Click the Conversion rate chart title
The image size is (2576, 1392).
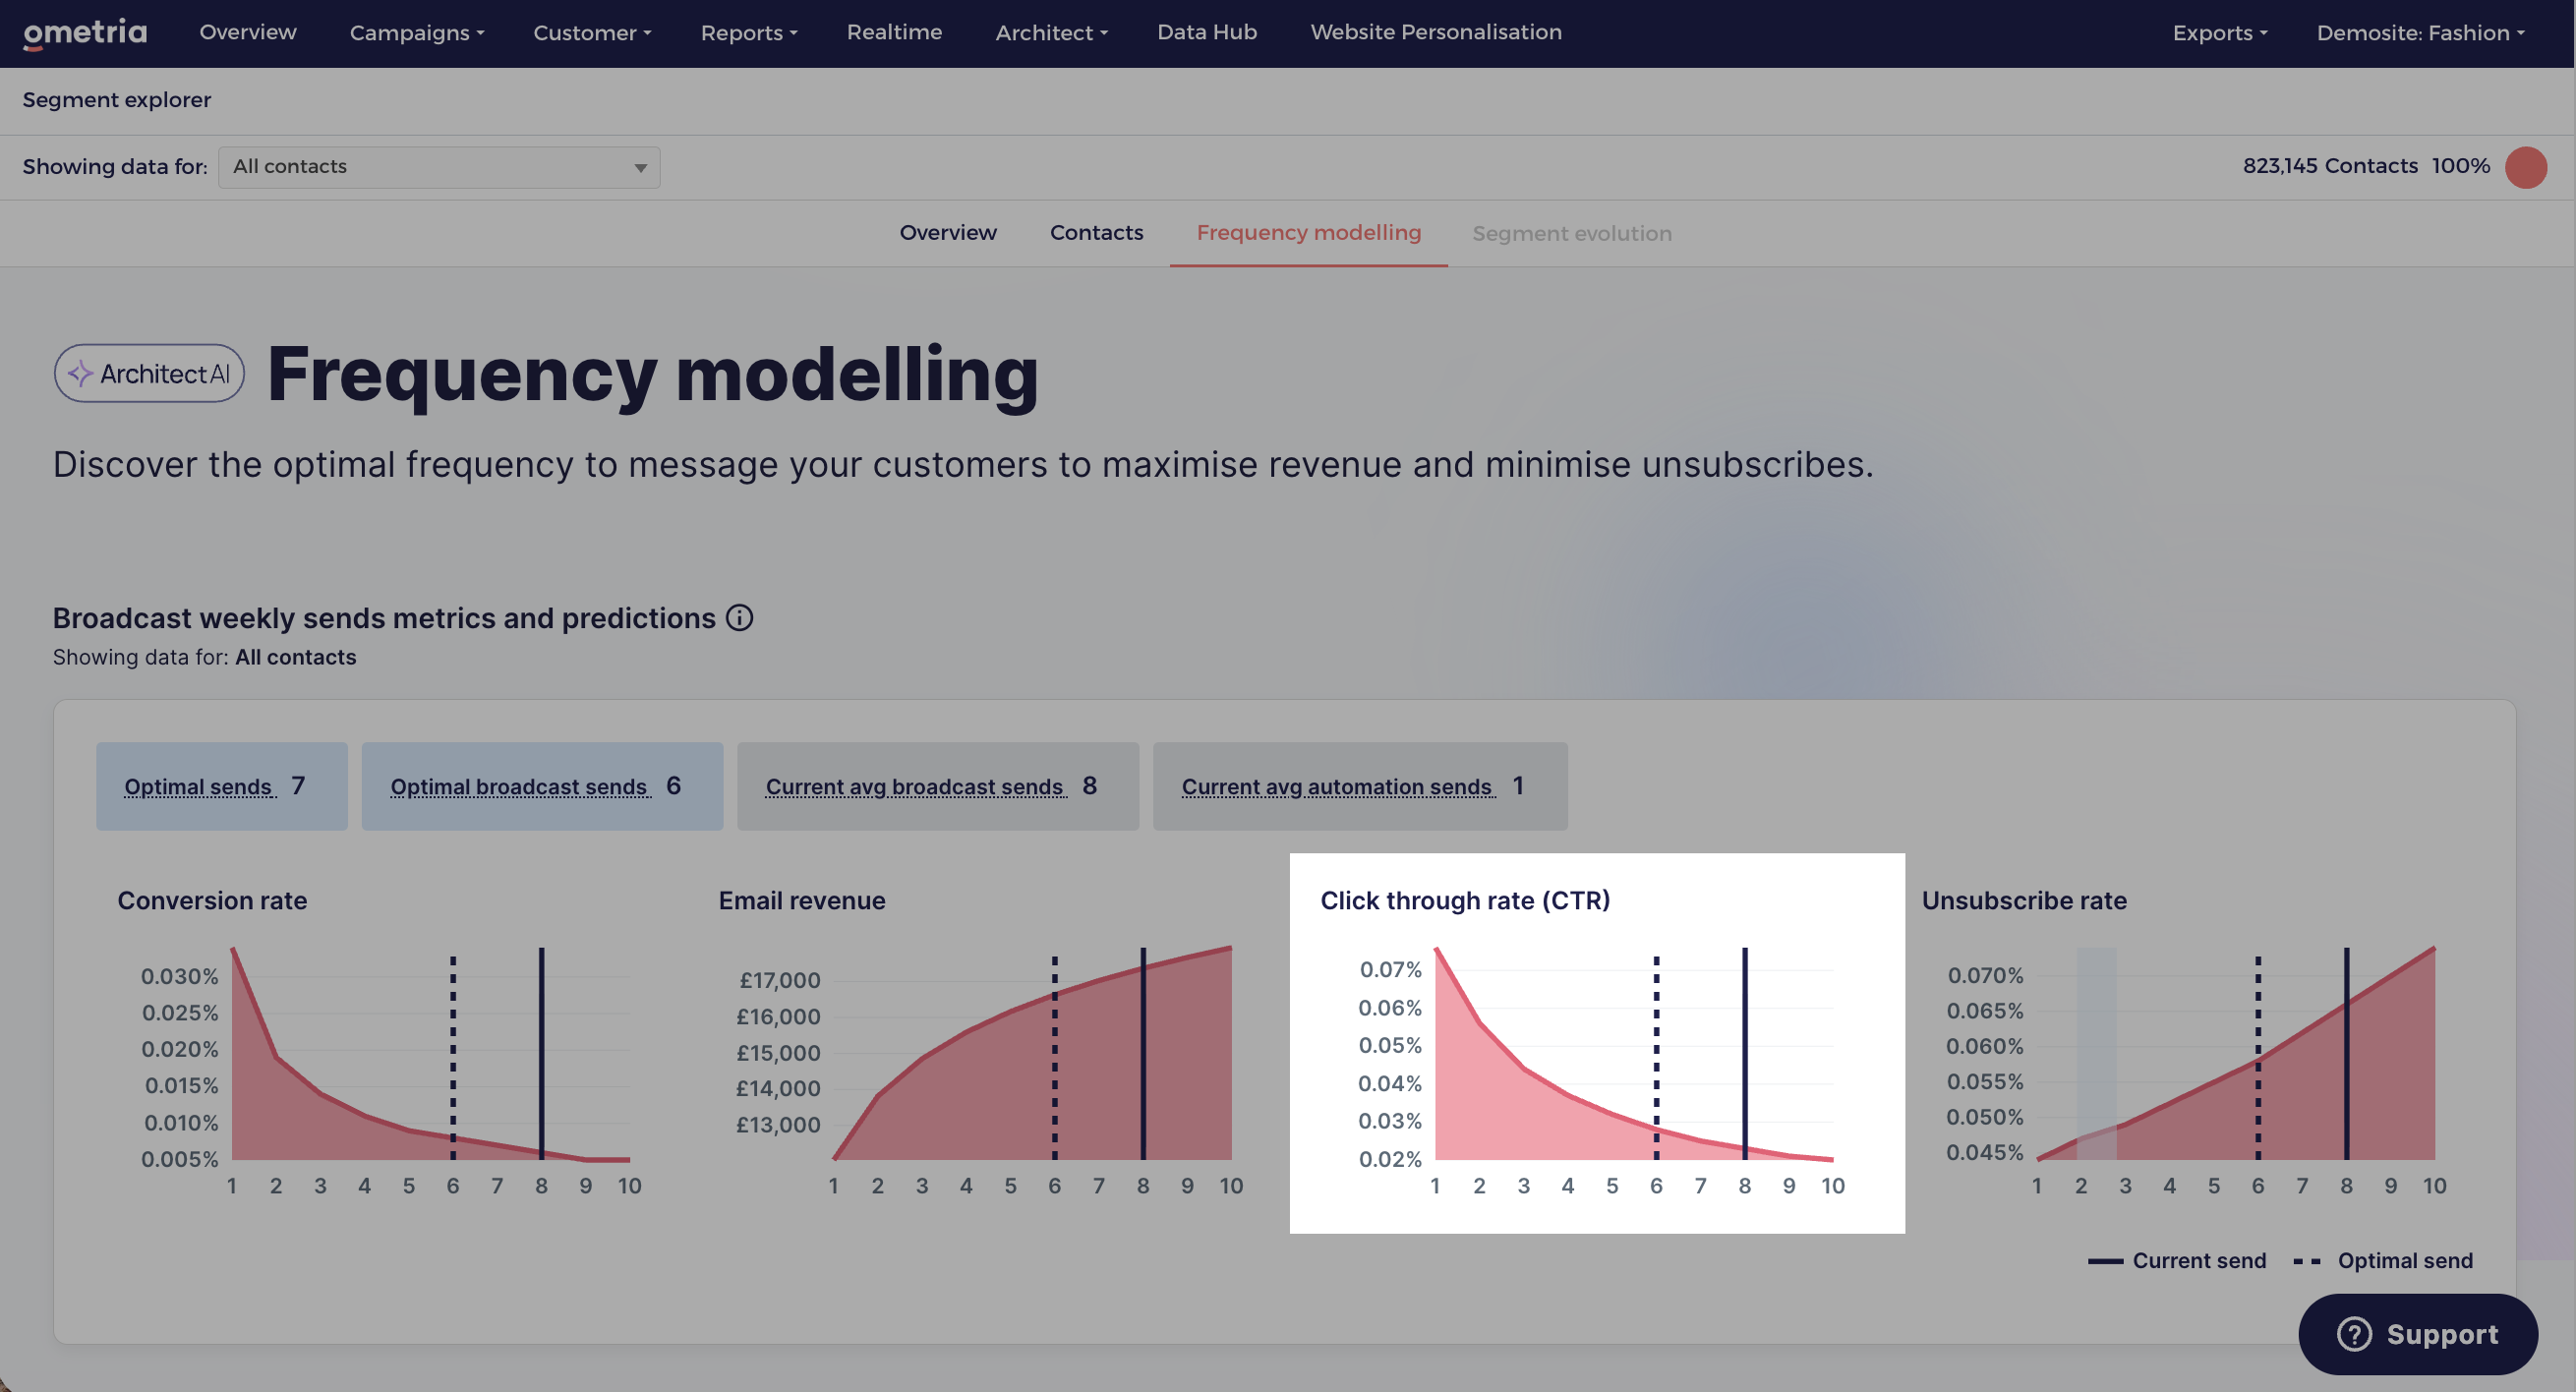(212, 901)
